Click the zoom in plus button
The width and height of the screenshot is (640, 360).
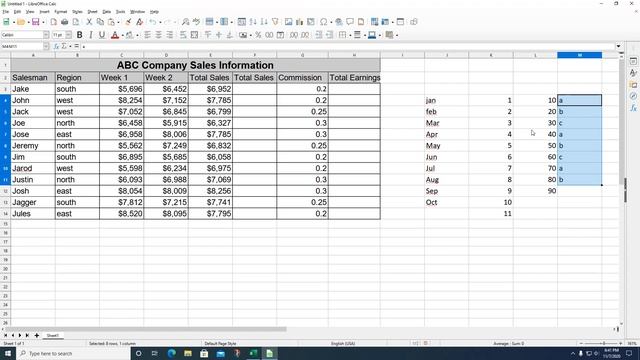click(620, 344)
